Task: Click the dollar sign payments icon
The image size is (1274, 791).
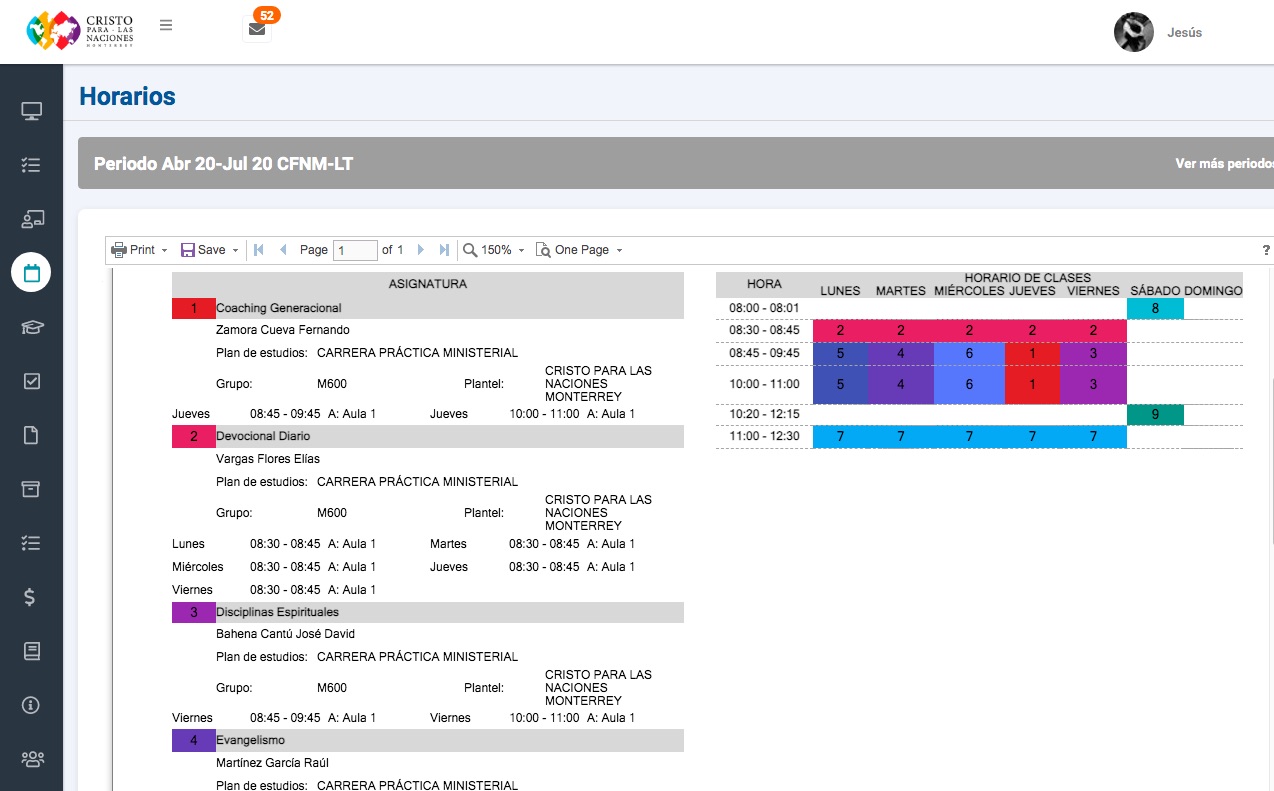Action: (31, 597)
